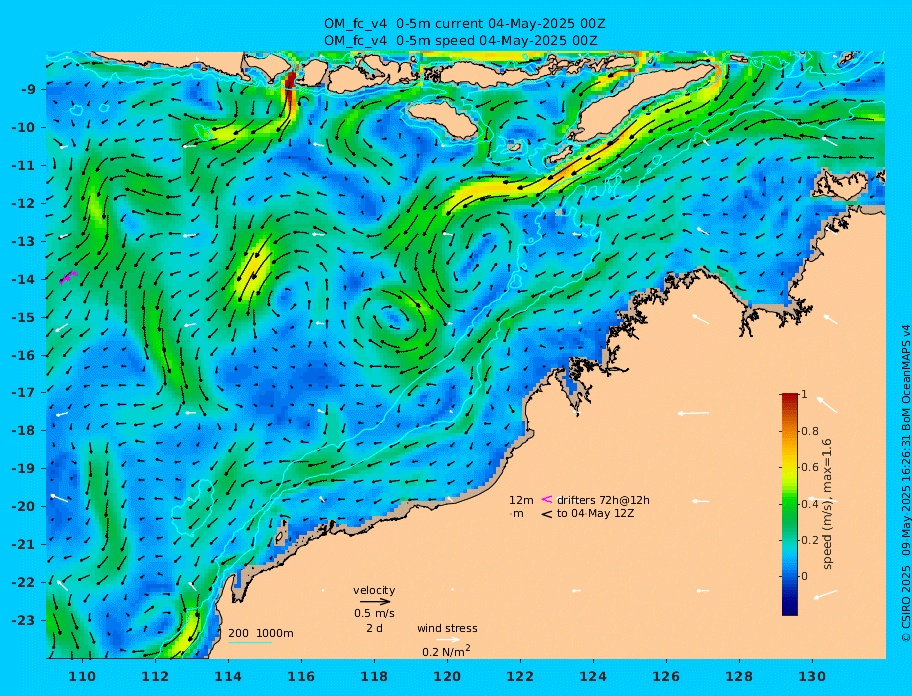Screen dimensions: 912x696
Task: Click the CSIRO 2025 BoM OceanMAPS copyright text
Action: pos(905,483)
